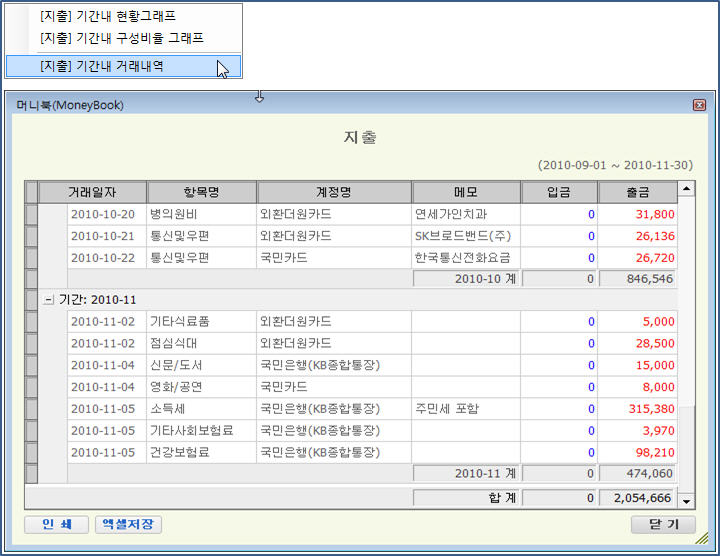The image size is (720, 556).
Task: Click 국민카드 account in 2010-10-22 row
Action: 334,258
